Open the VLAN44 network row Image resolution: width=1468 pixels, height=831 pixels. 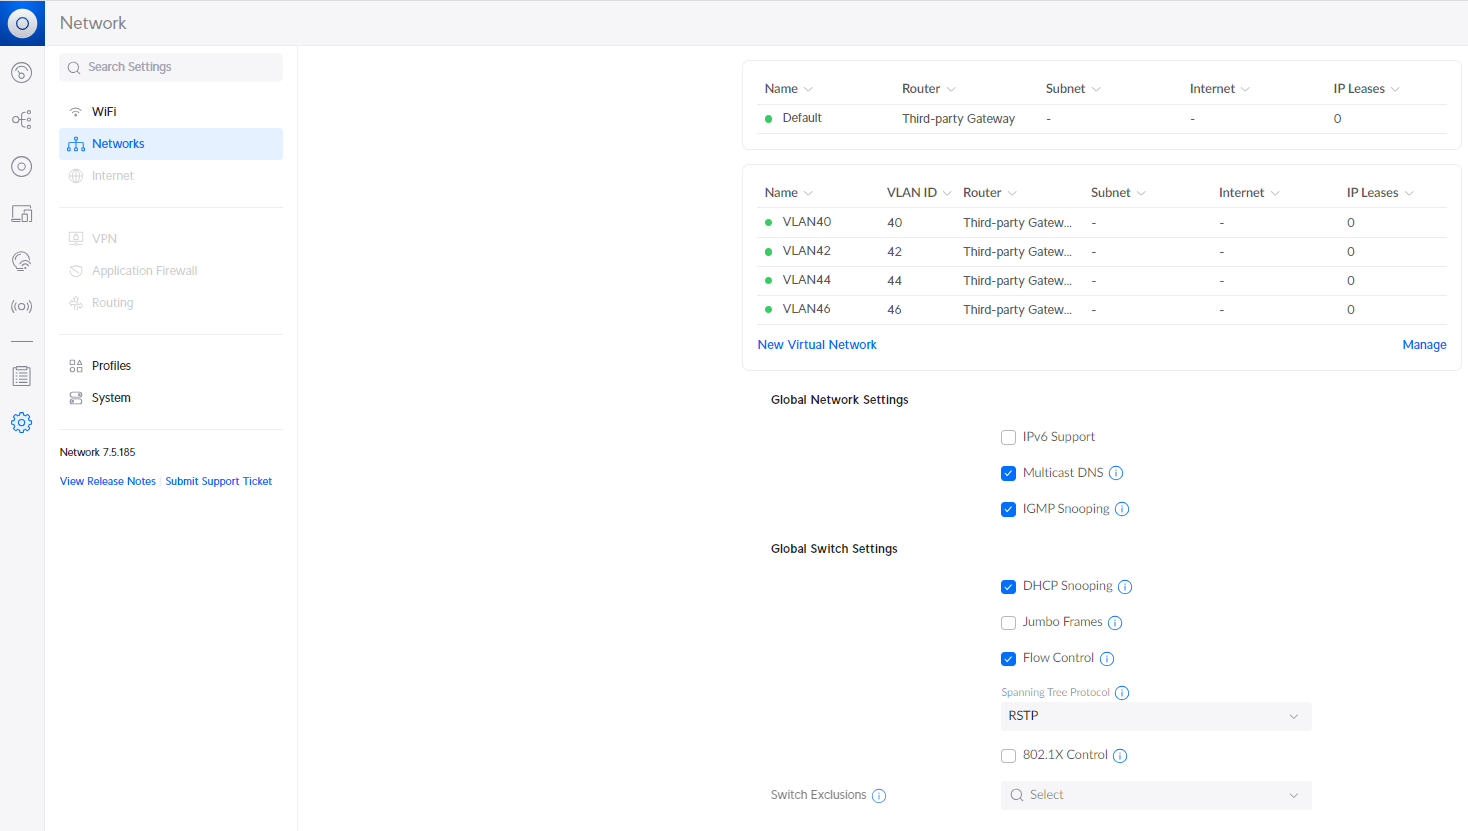point(1102,281)
